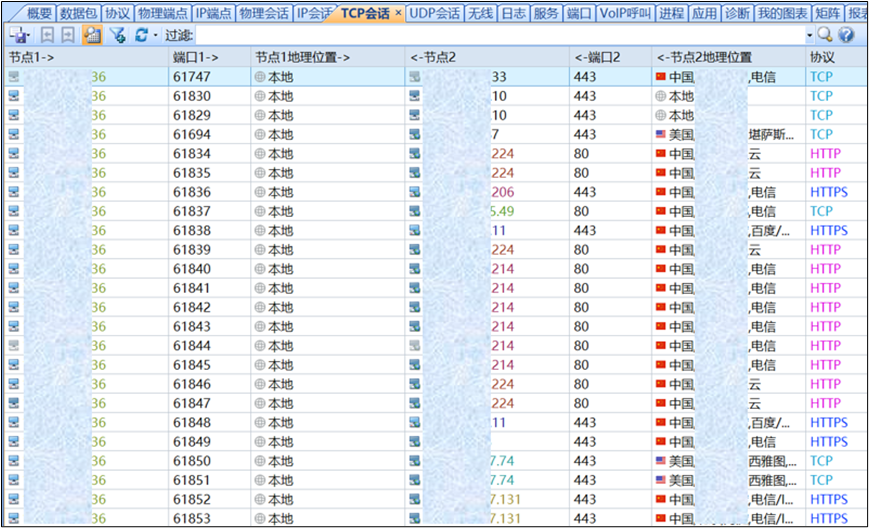
Task: Go to the 进程 tab
Action: tap(671, 13)
